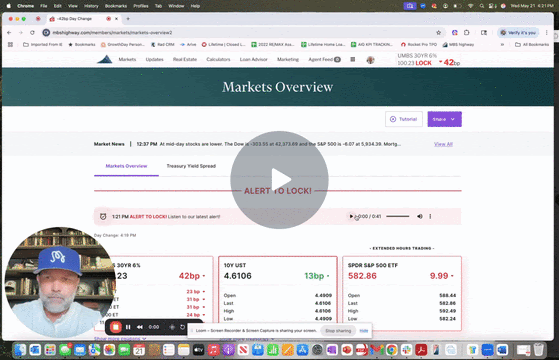
Task: Click the large video play button overlay
Action: [279, 180]
